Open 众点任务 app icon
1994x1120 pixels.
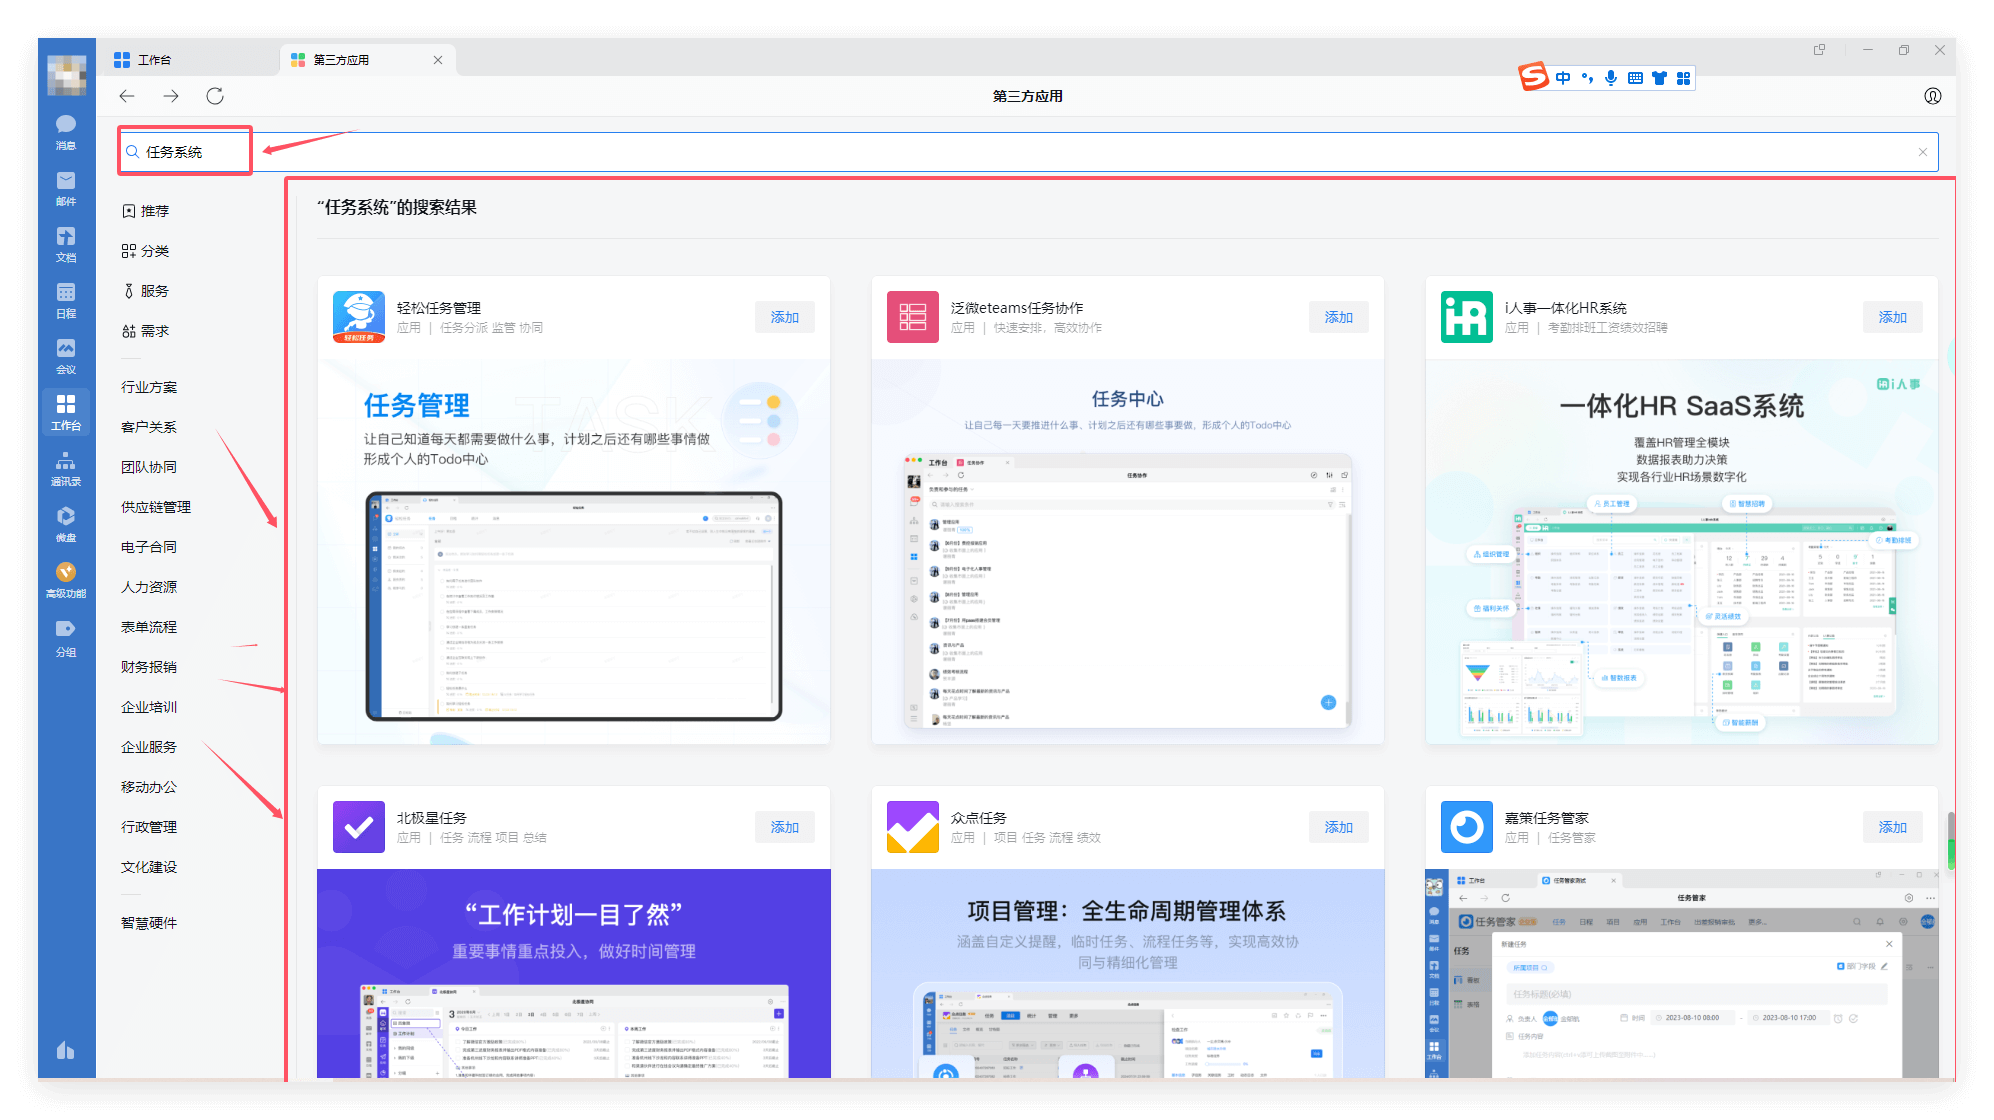tap(913, 827)
